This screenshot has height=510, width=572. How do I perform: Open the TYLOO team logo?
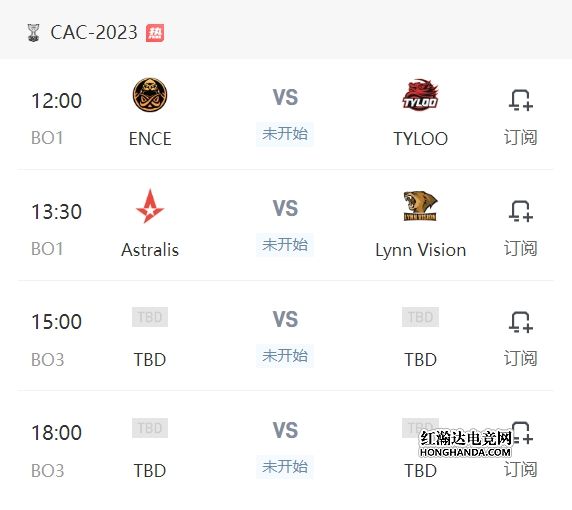click(x=420, y=94)
